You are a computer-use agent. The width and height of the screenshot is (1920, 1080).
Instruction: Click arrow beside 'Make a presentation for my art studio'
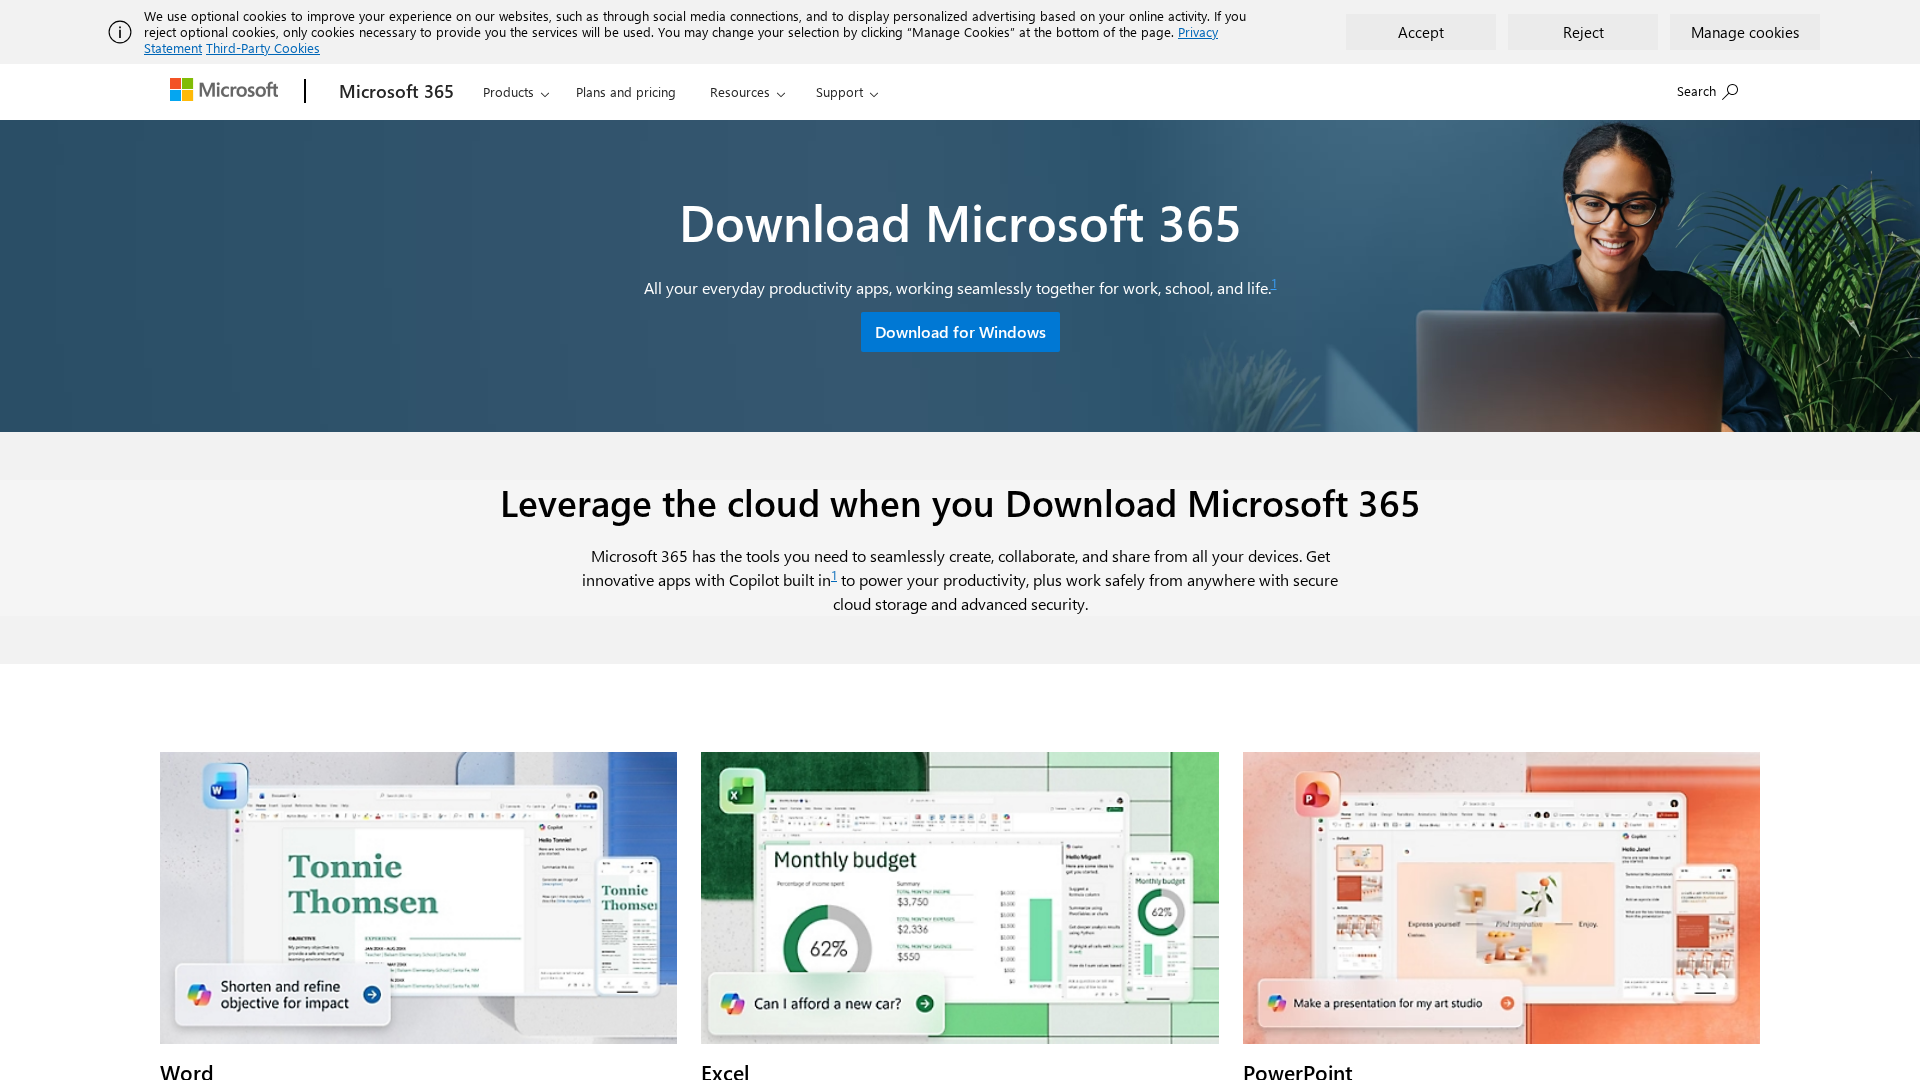pos(1507,1003)
